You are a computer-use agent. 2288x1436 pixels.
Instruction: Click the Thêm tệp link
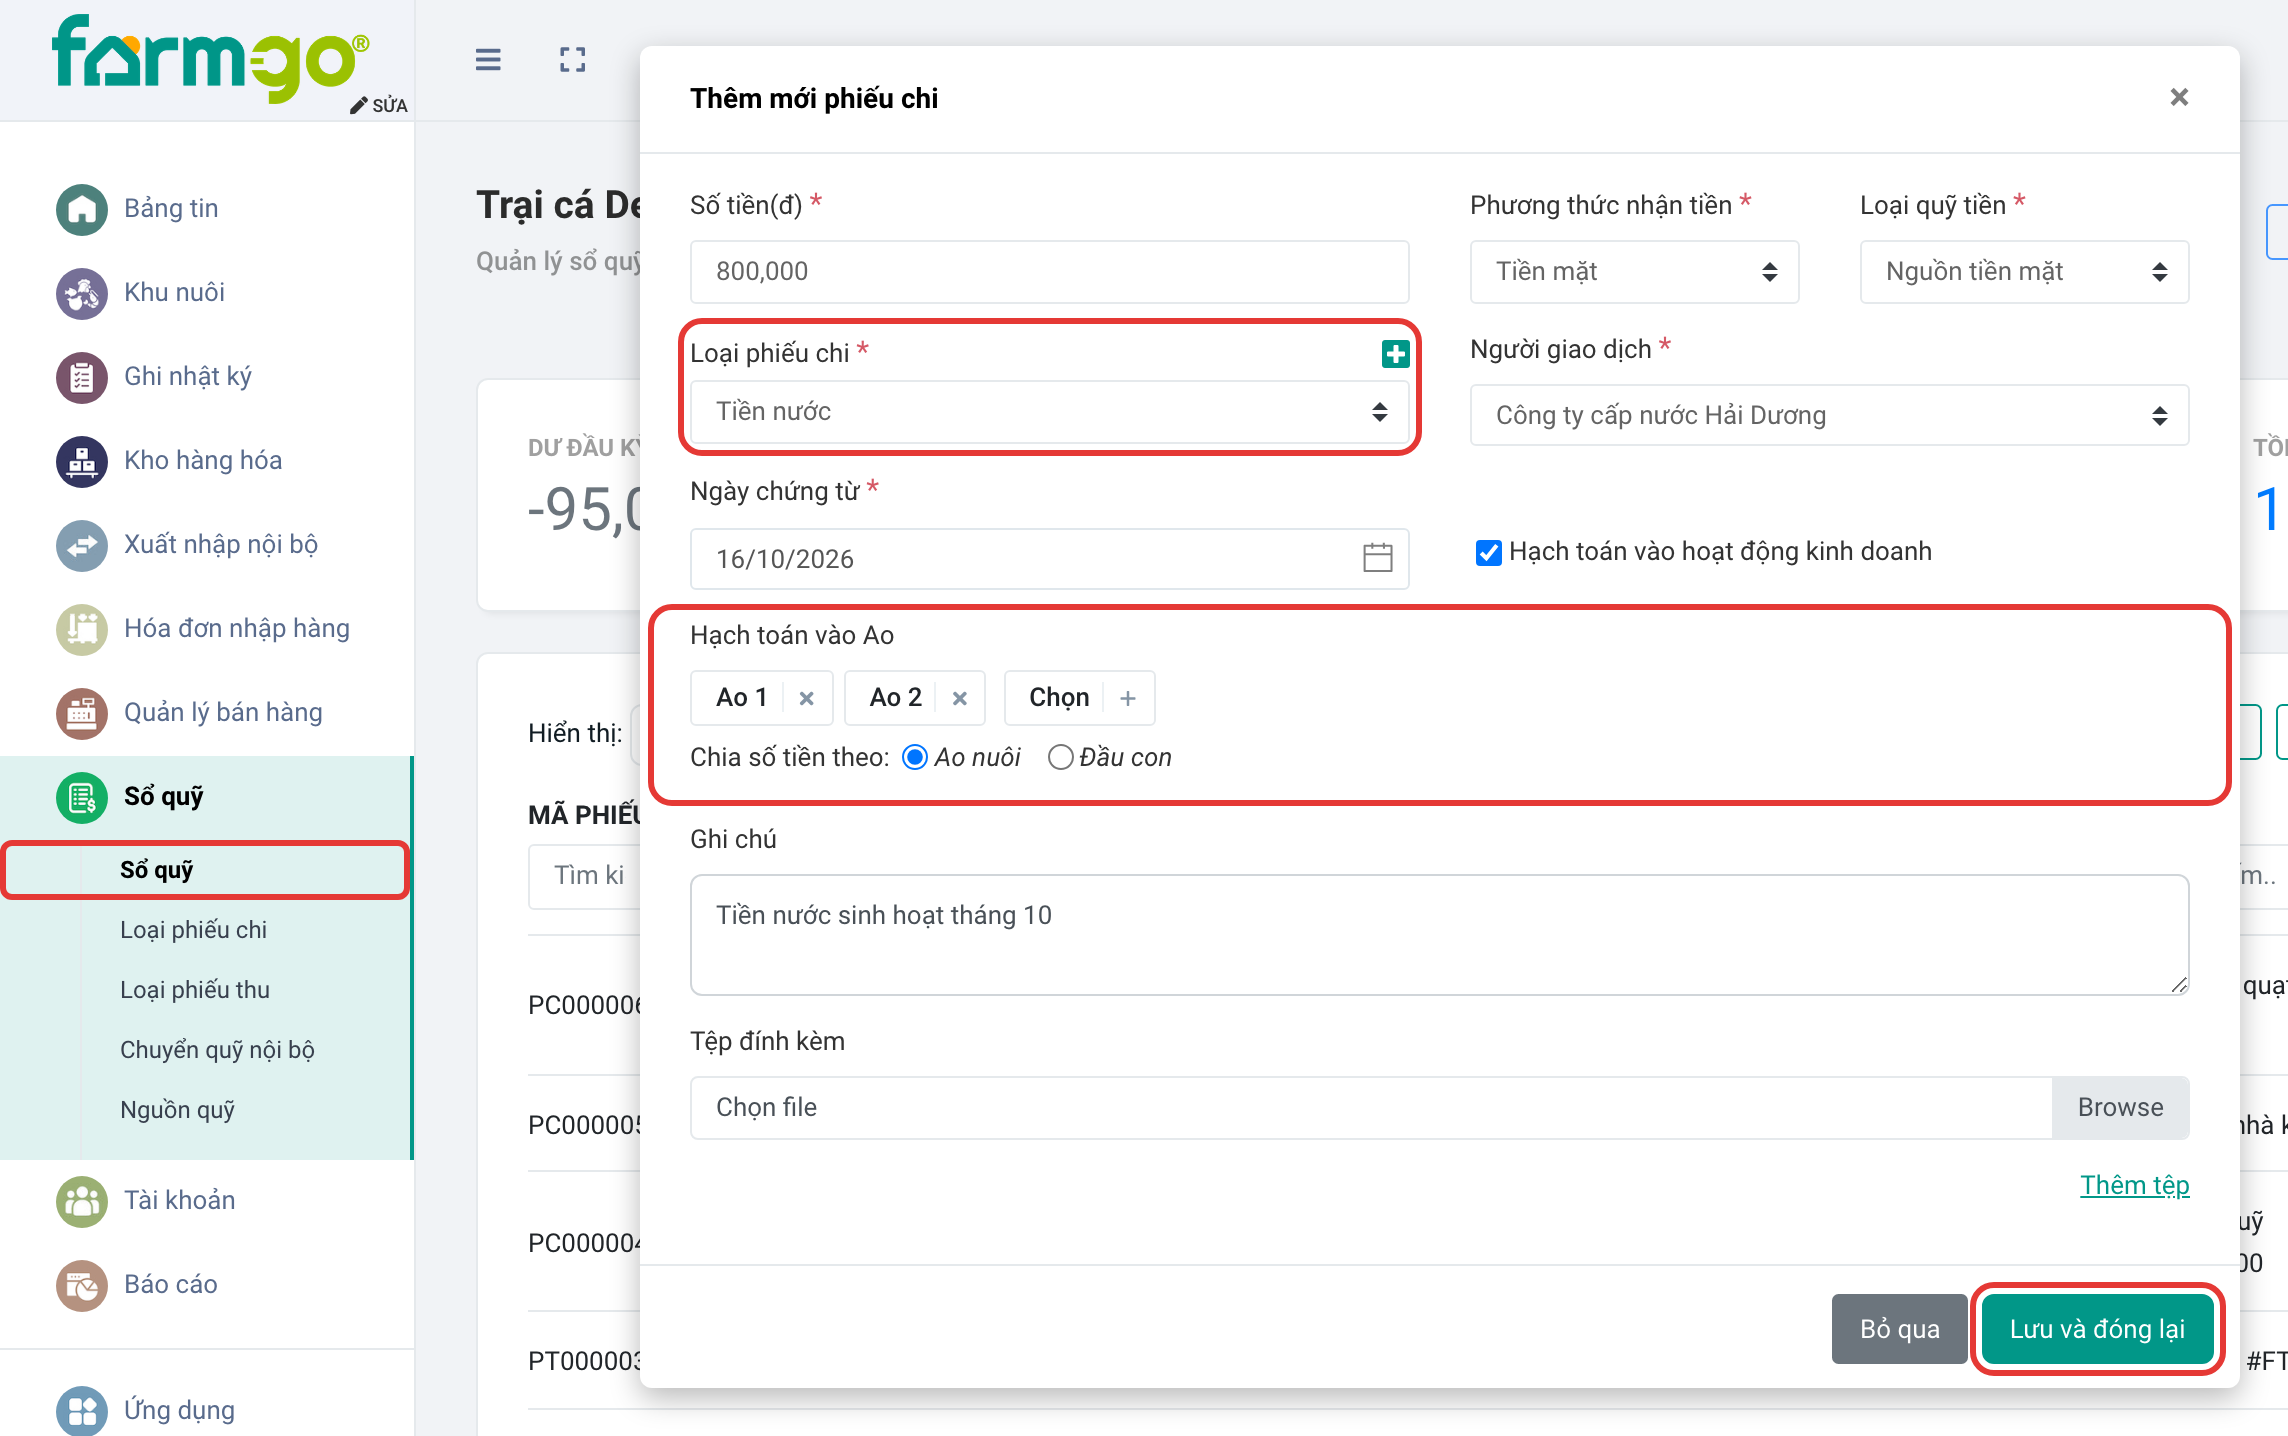click(x=2134, y=1185)
